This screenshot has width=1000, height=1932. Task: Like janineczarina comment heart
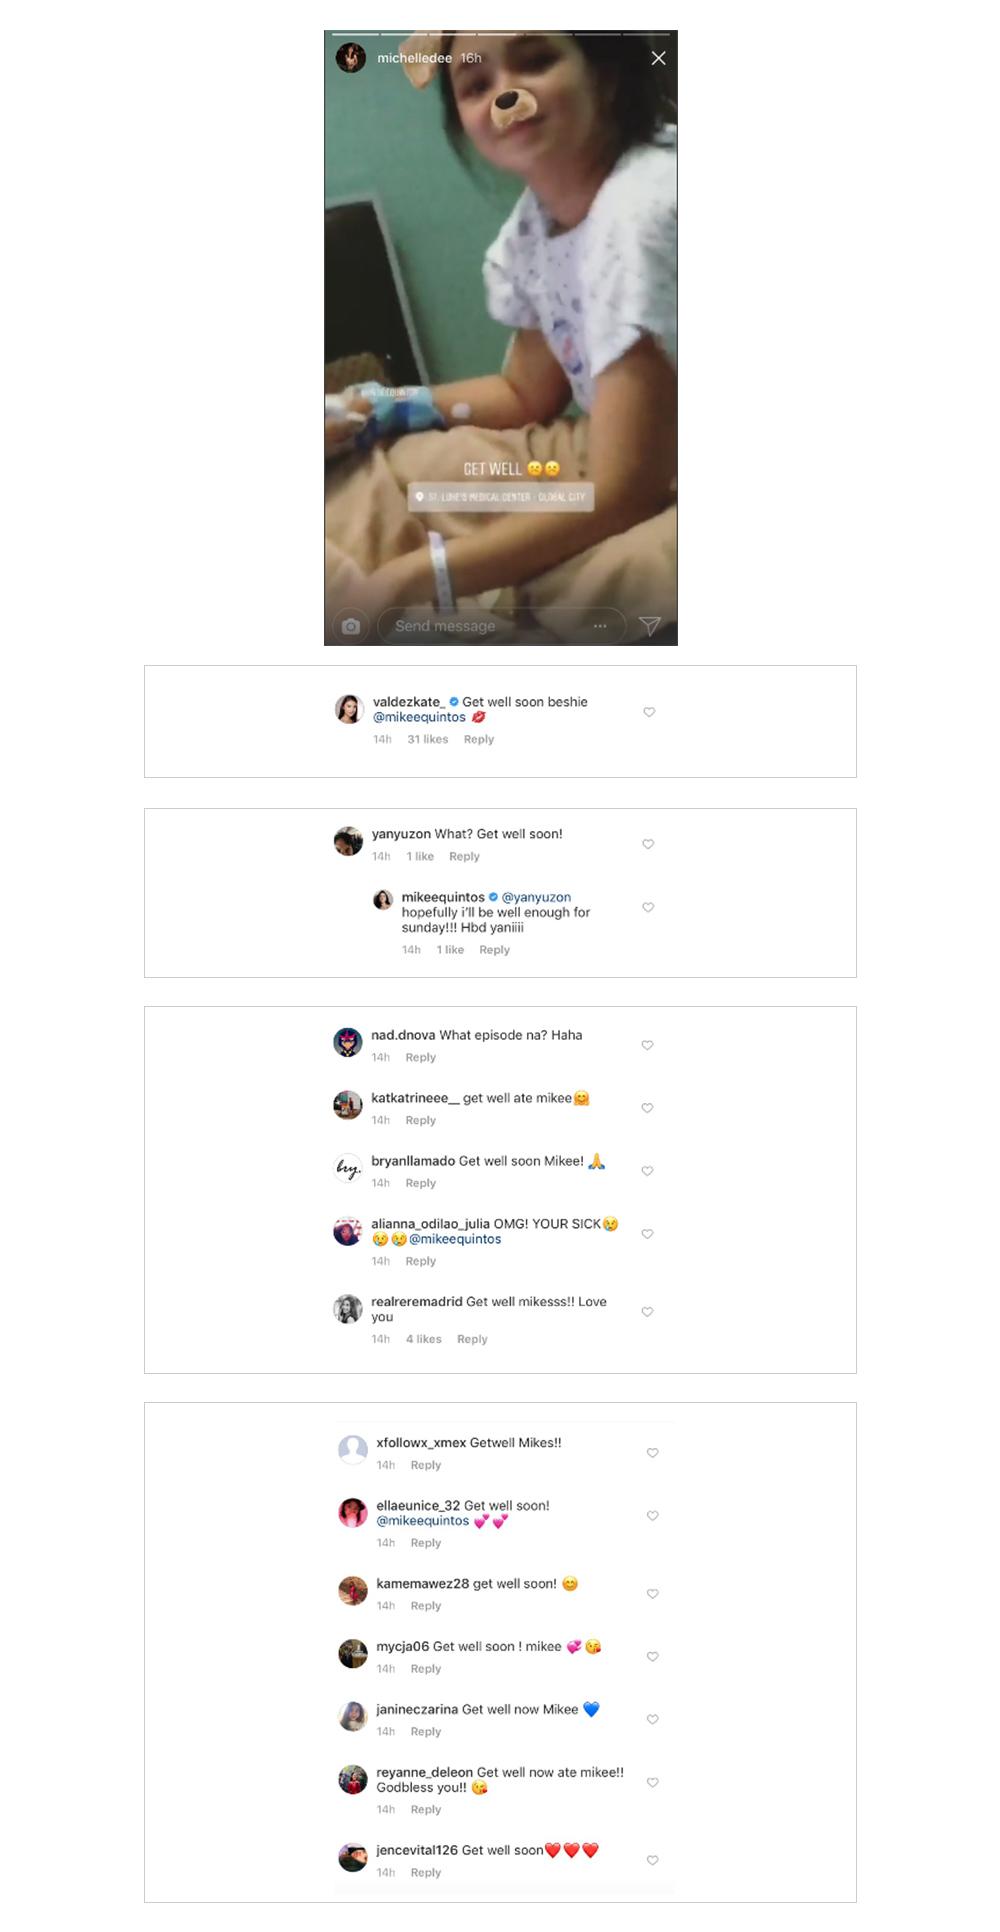652,1719
